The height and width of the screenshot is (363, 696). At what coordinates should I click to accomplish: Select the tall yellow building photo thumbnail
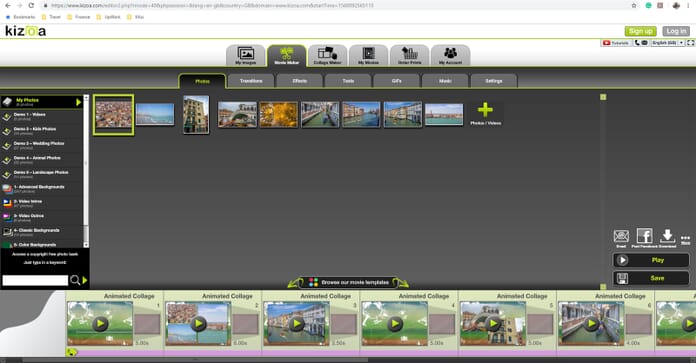196,114
